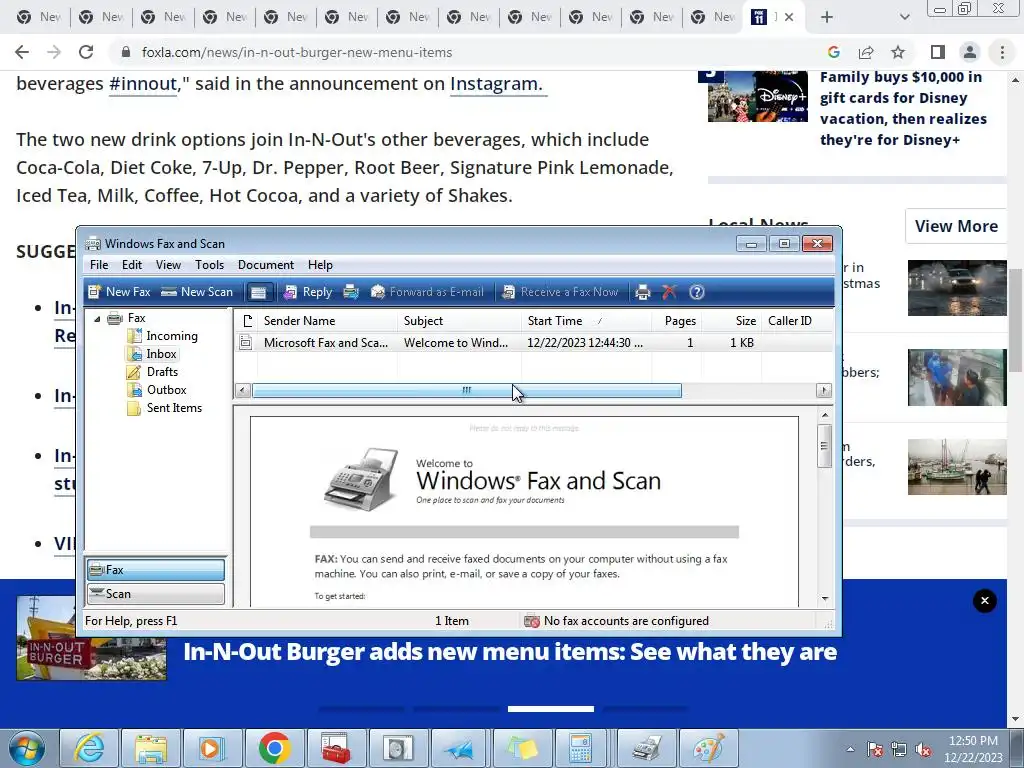1024x768 pixels.
Task: Click left arrow of message list scrollbar
Action: click(243, 391)
